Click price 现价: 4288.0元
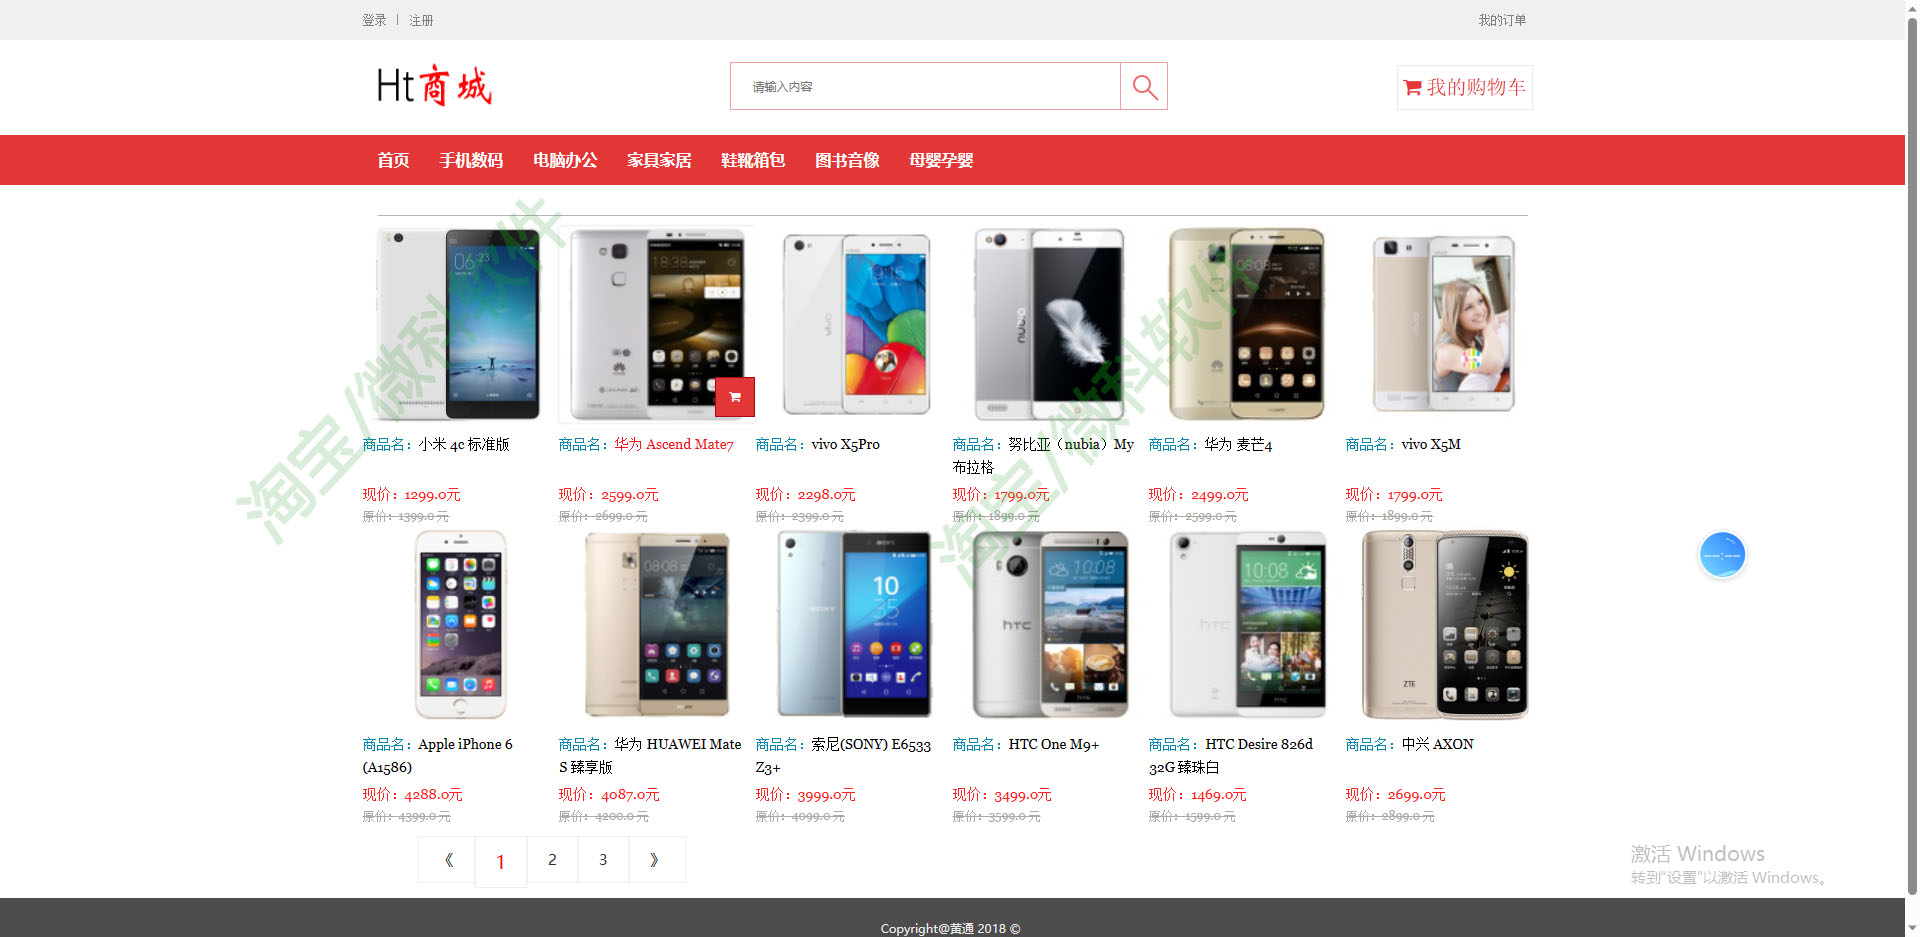1920x937 pixels. (413, 794)
